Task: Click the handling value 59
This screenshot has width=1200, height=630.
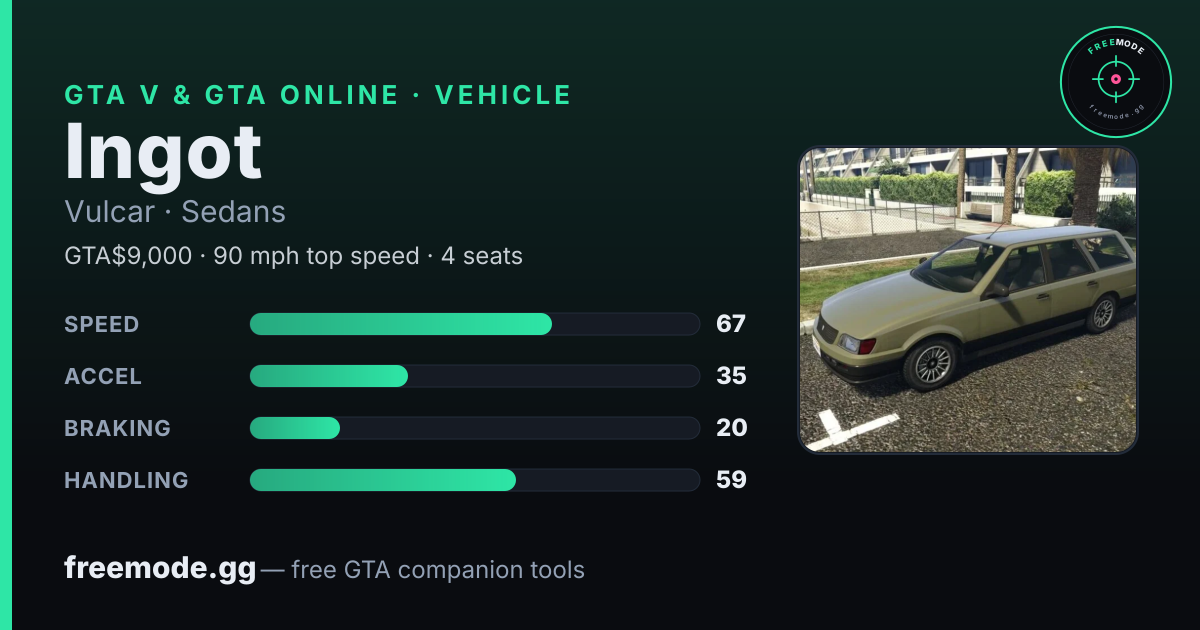Action: 731,480
